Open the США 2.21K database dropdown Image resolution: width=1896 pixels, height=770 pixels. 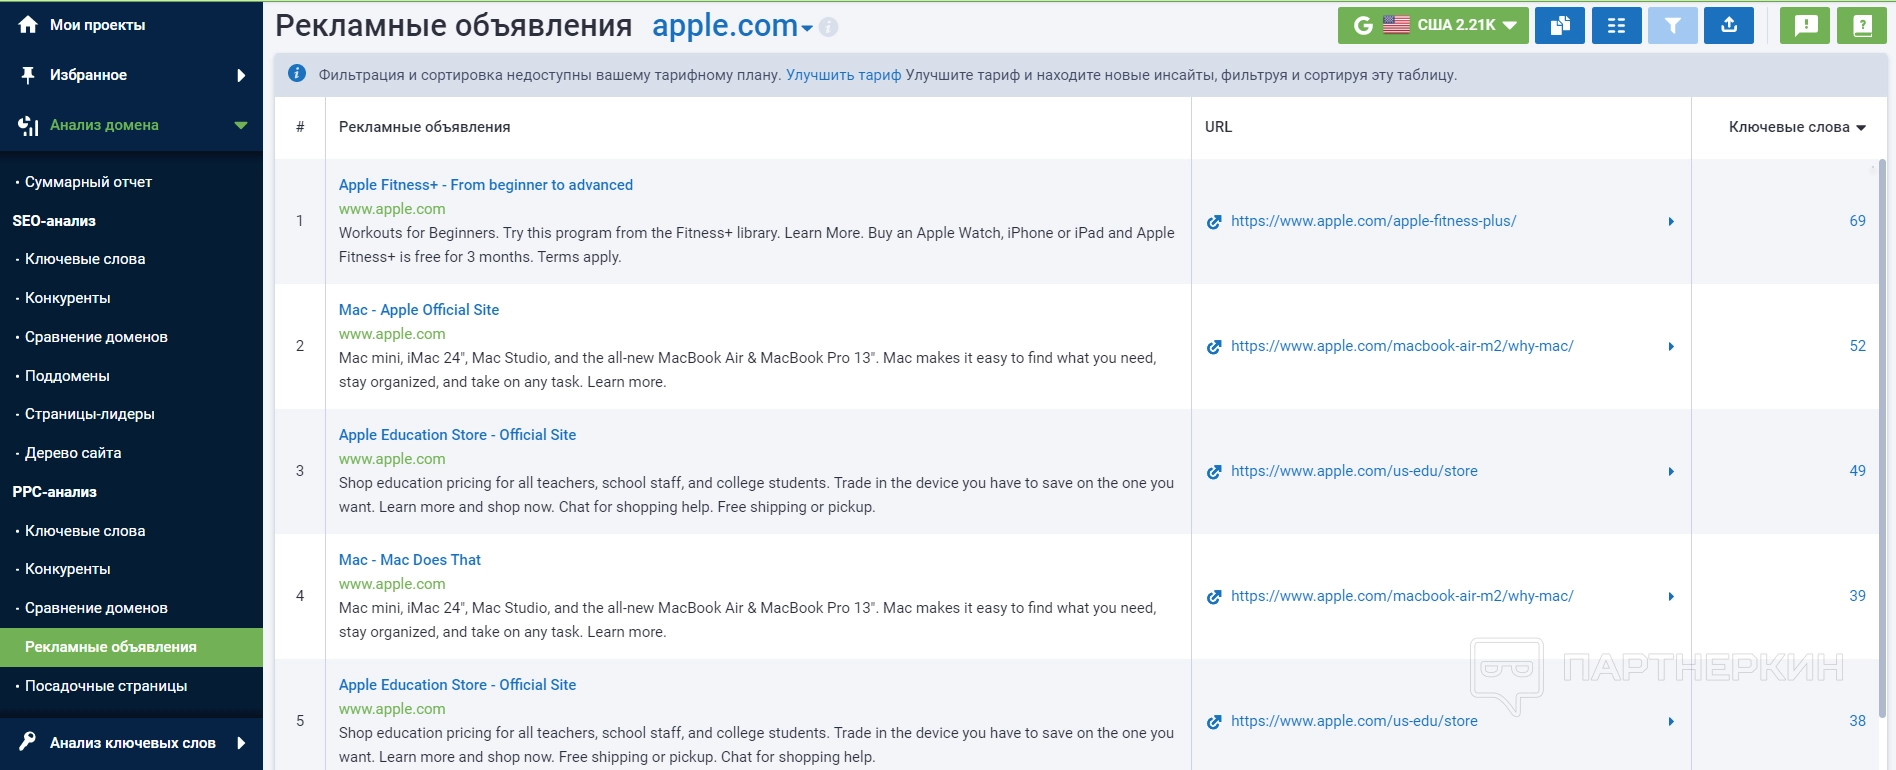pos(1433,26)
